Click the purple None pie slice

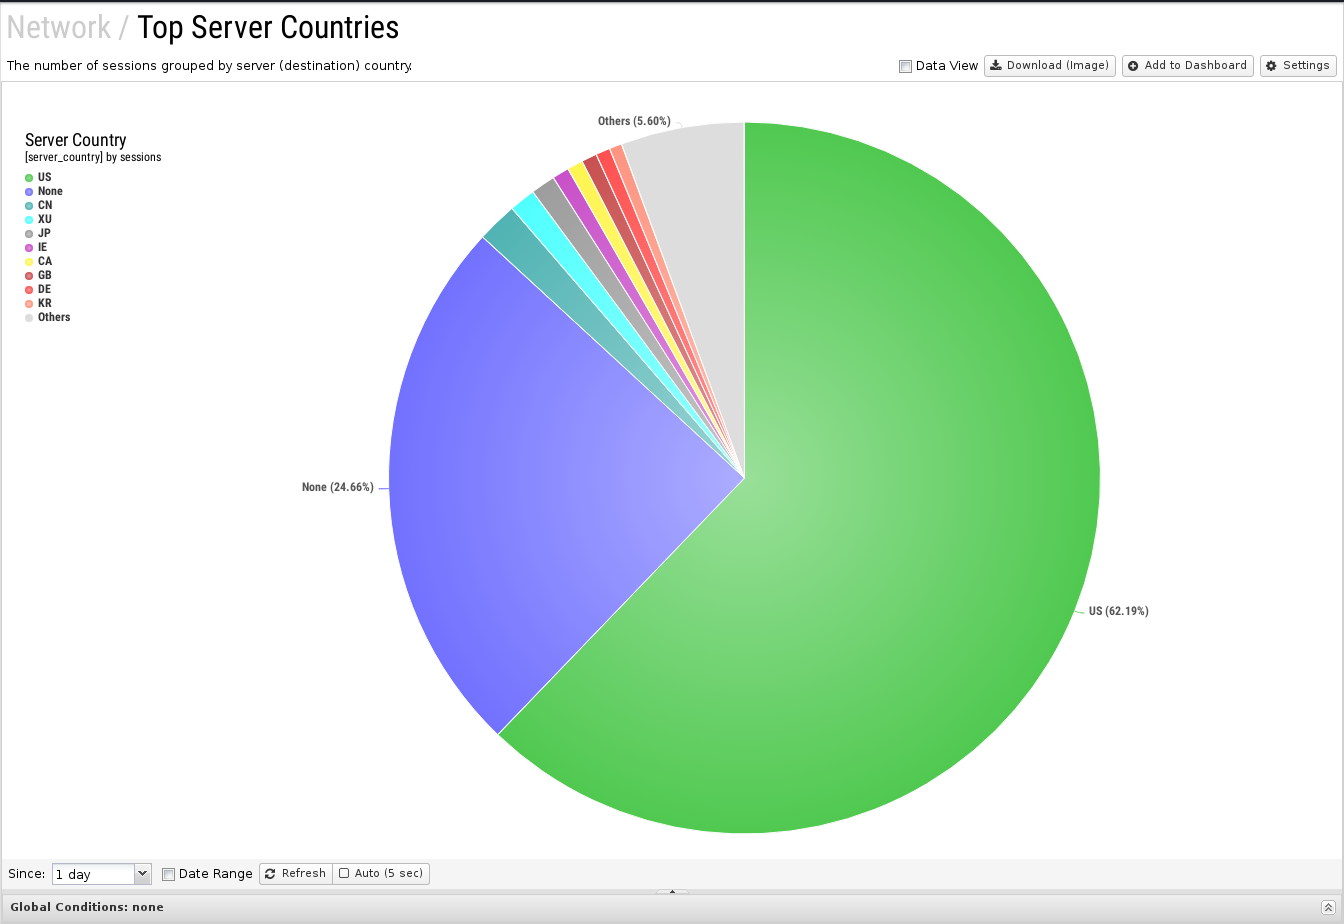(x=540, y=480)
